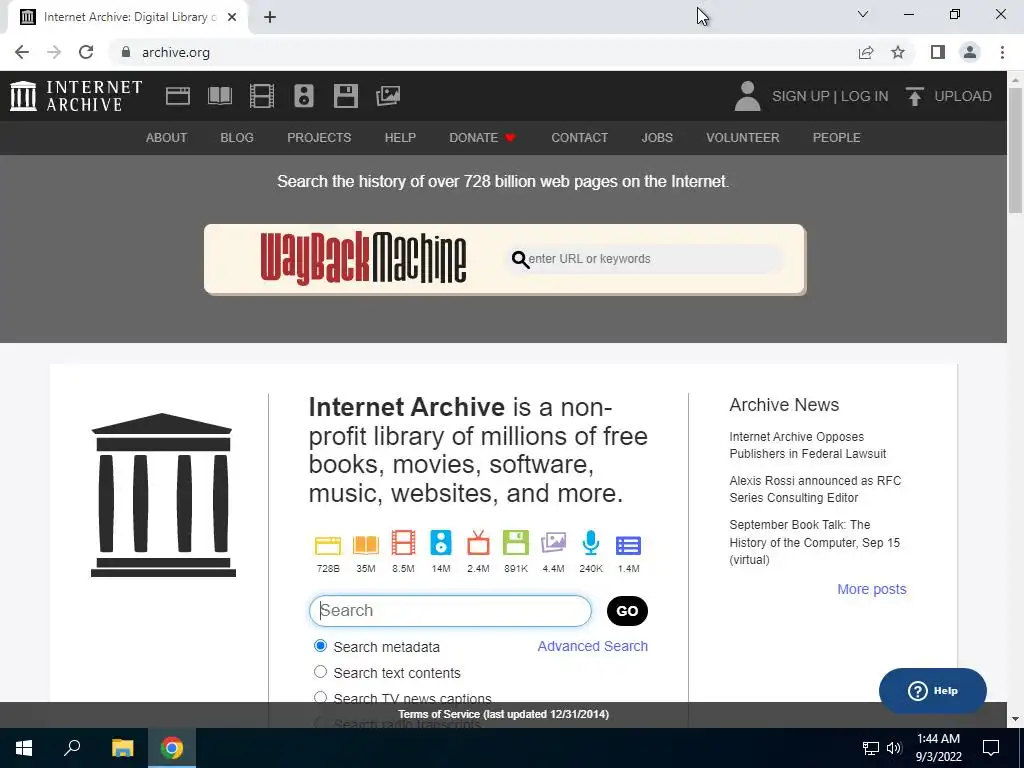The height and width of the screenshot is (768, 1024).
Task: Click the Upload arrow icon
Action: (914, 96)
